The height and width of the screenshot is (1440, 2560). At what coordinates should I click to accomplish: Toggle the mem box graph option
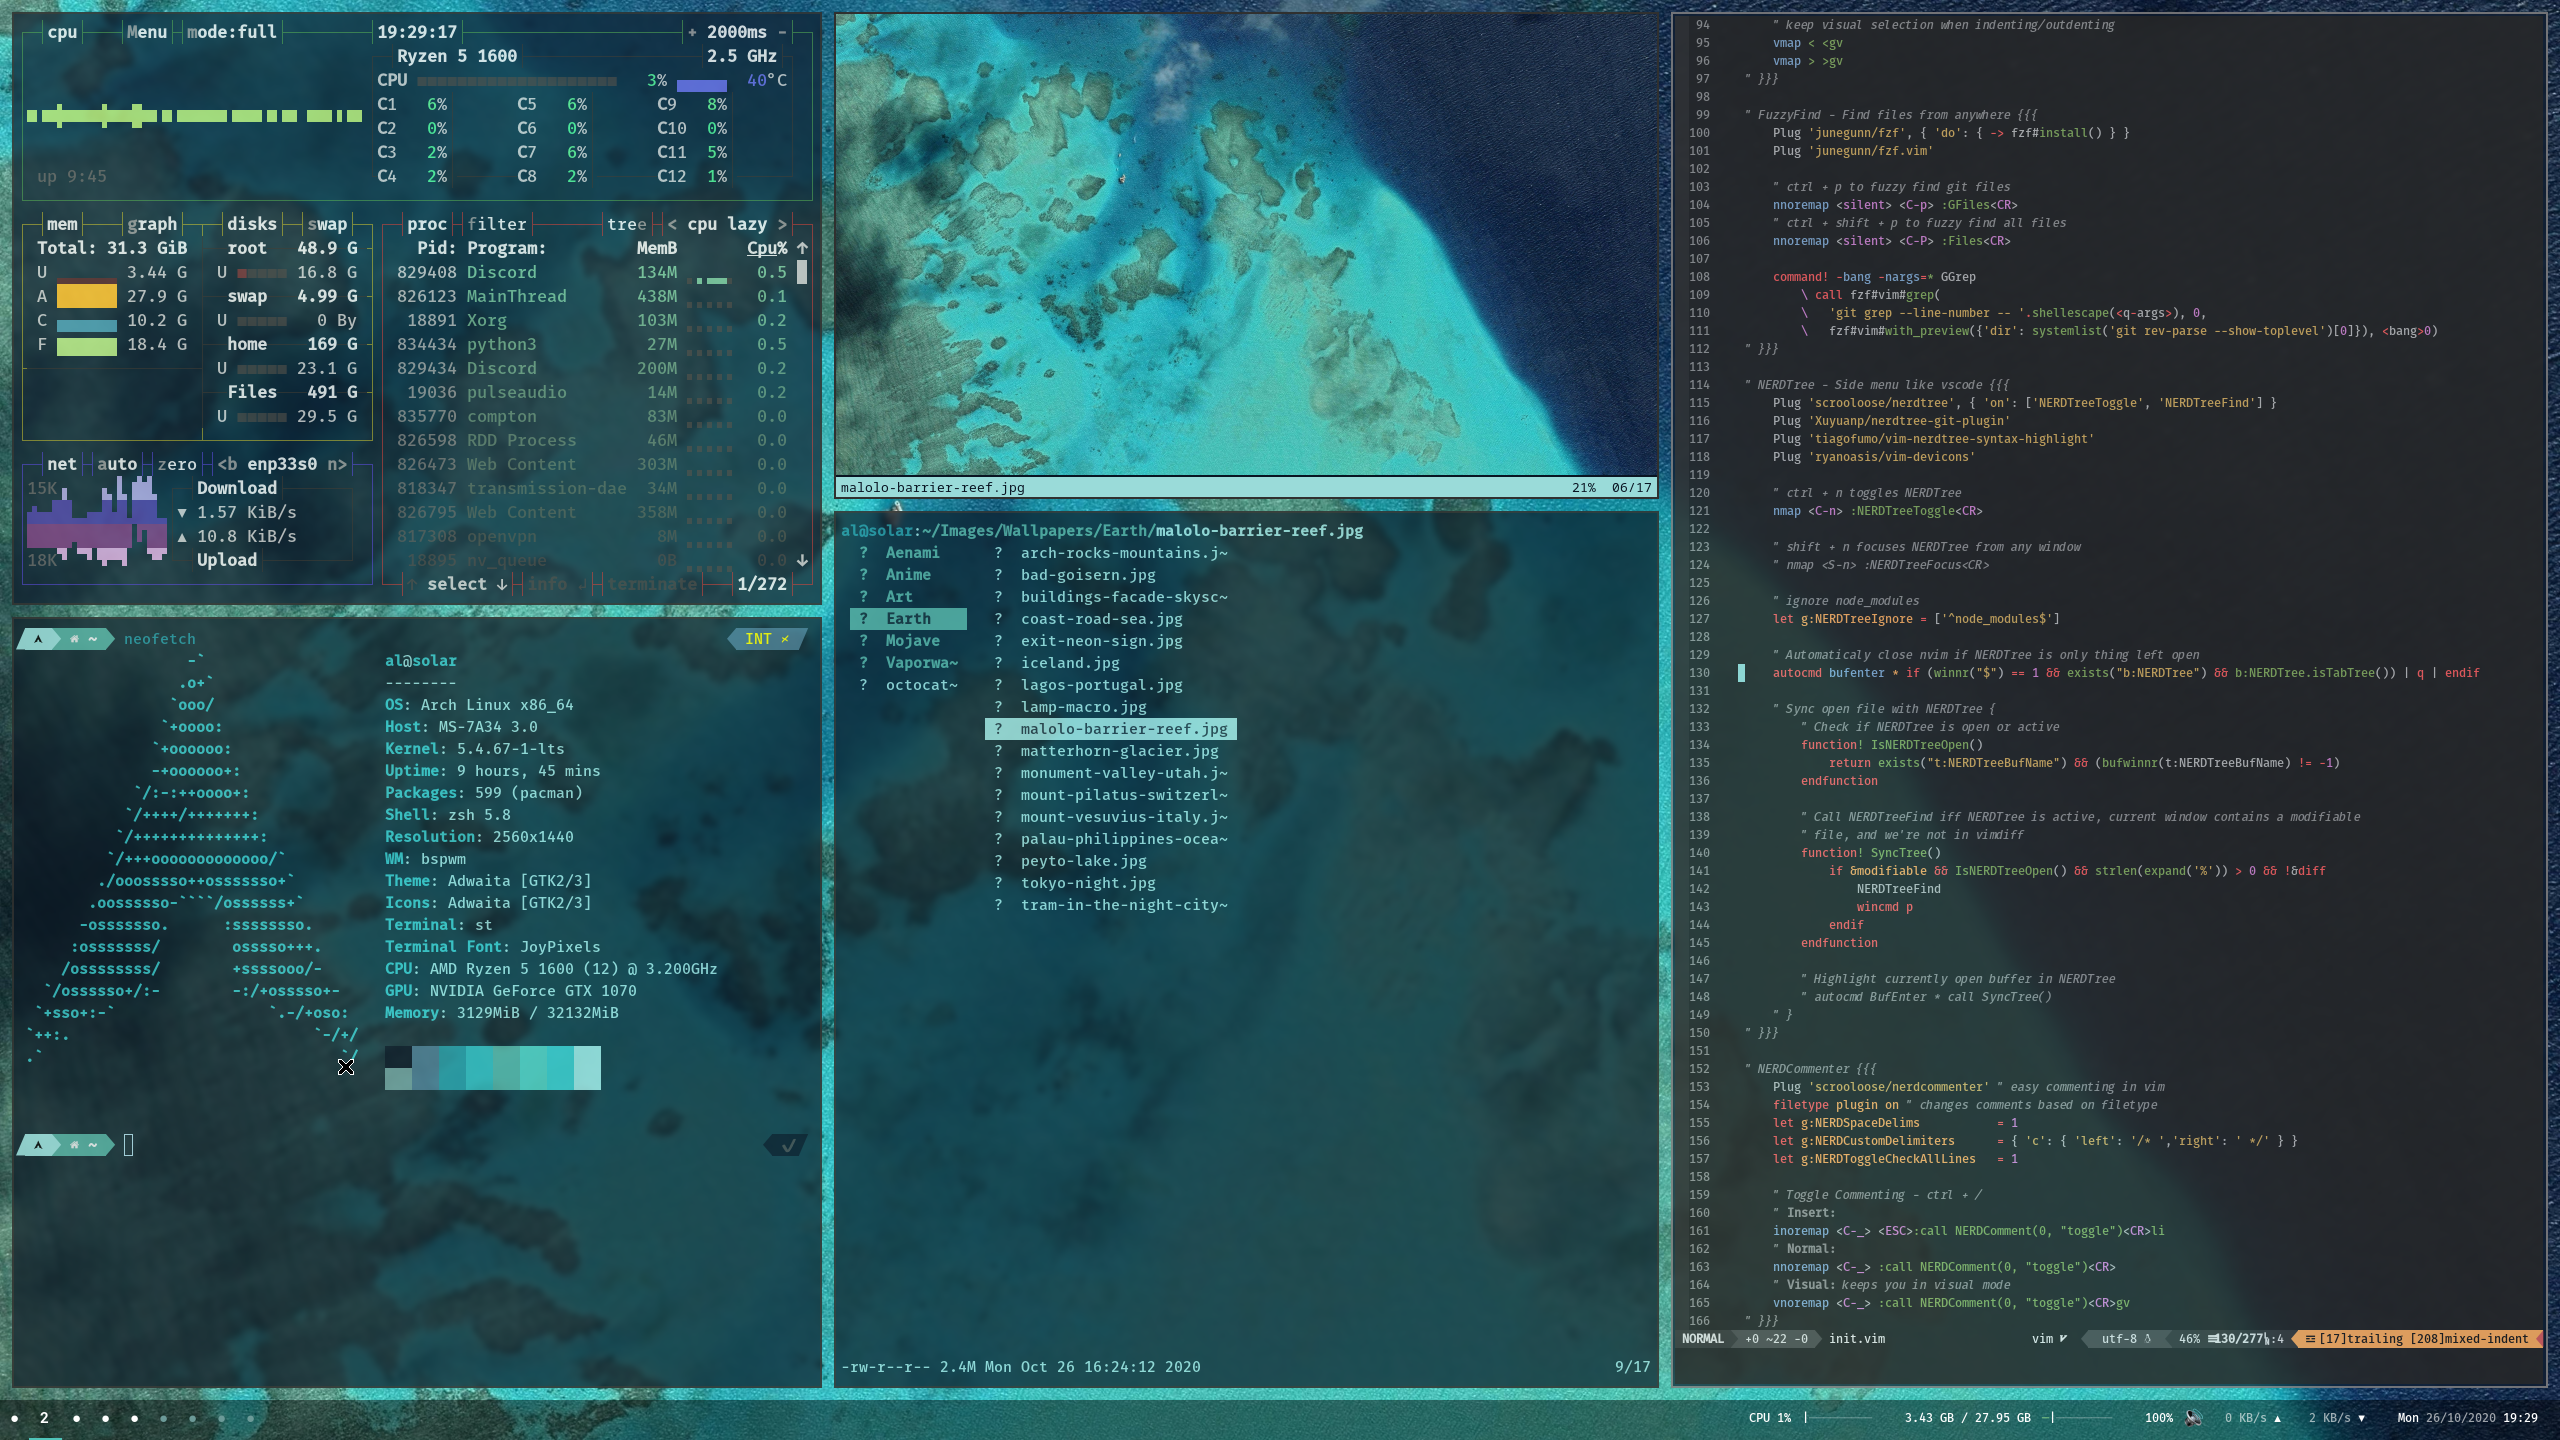click(x=152, y=224)
